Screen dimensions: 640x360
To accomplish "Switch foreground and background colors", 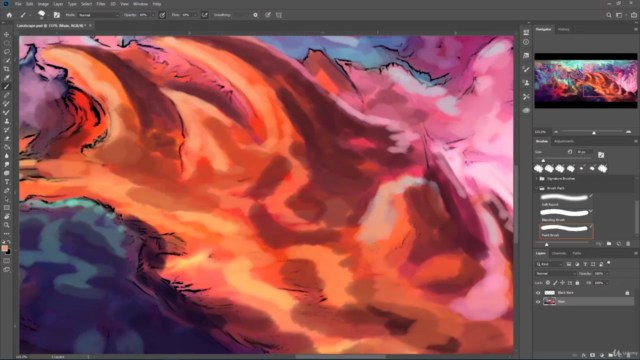I will [x=9, y=242].
